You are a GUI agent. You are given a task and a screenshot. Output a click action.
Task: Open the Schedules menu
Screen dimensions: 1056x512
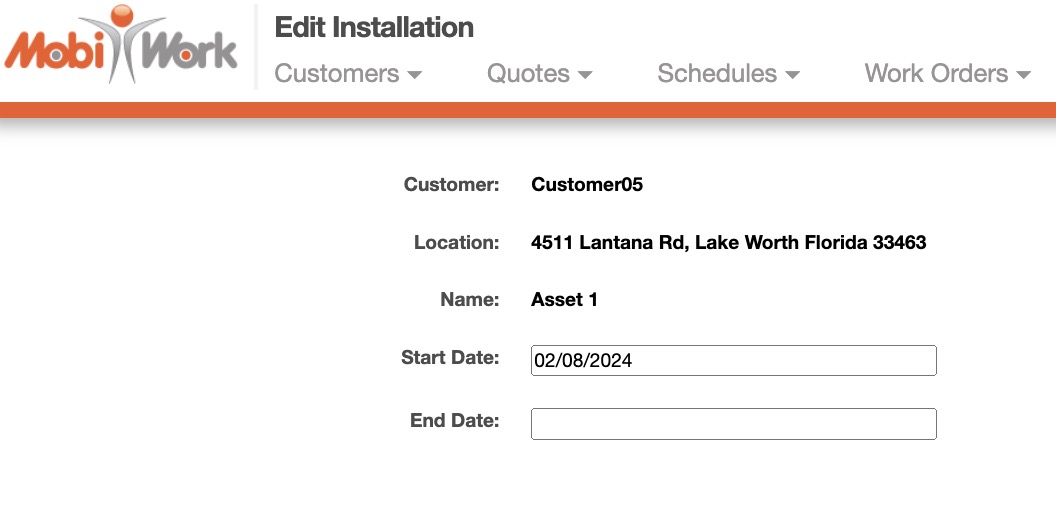[717, 73]
